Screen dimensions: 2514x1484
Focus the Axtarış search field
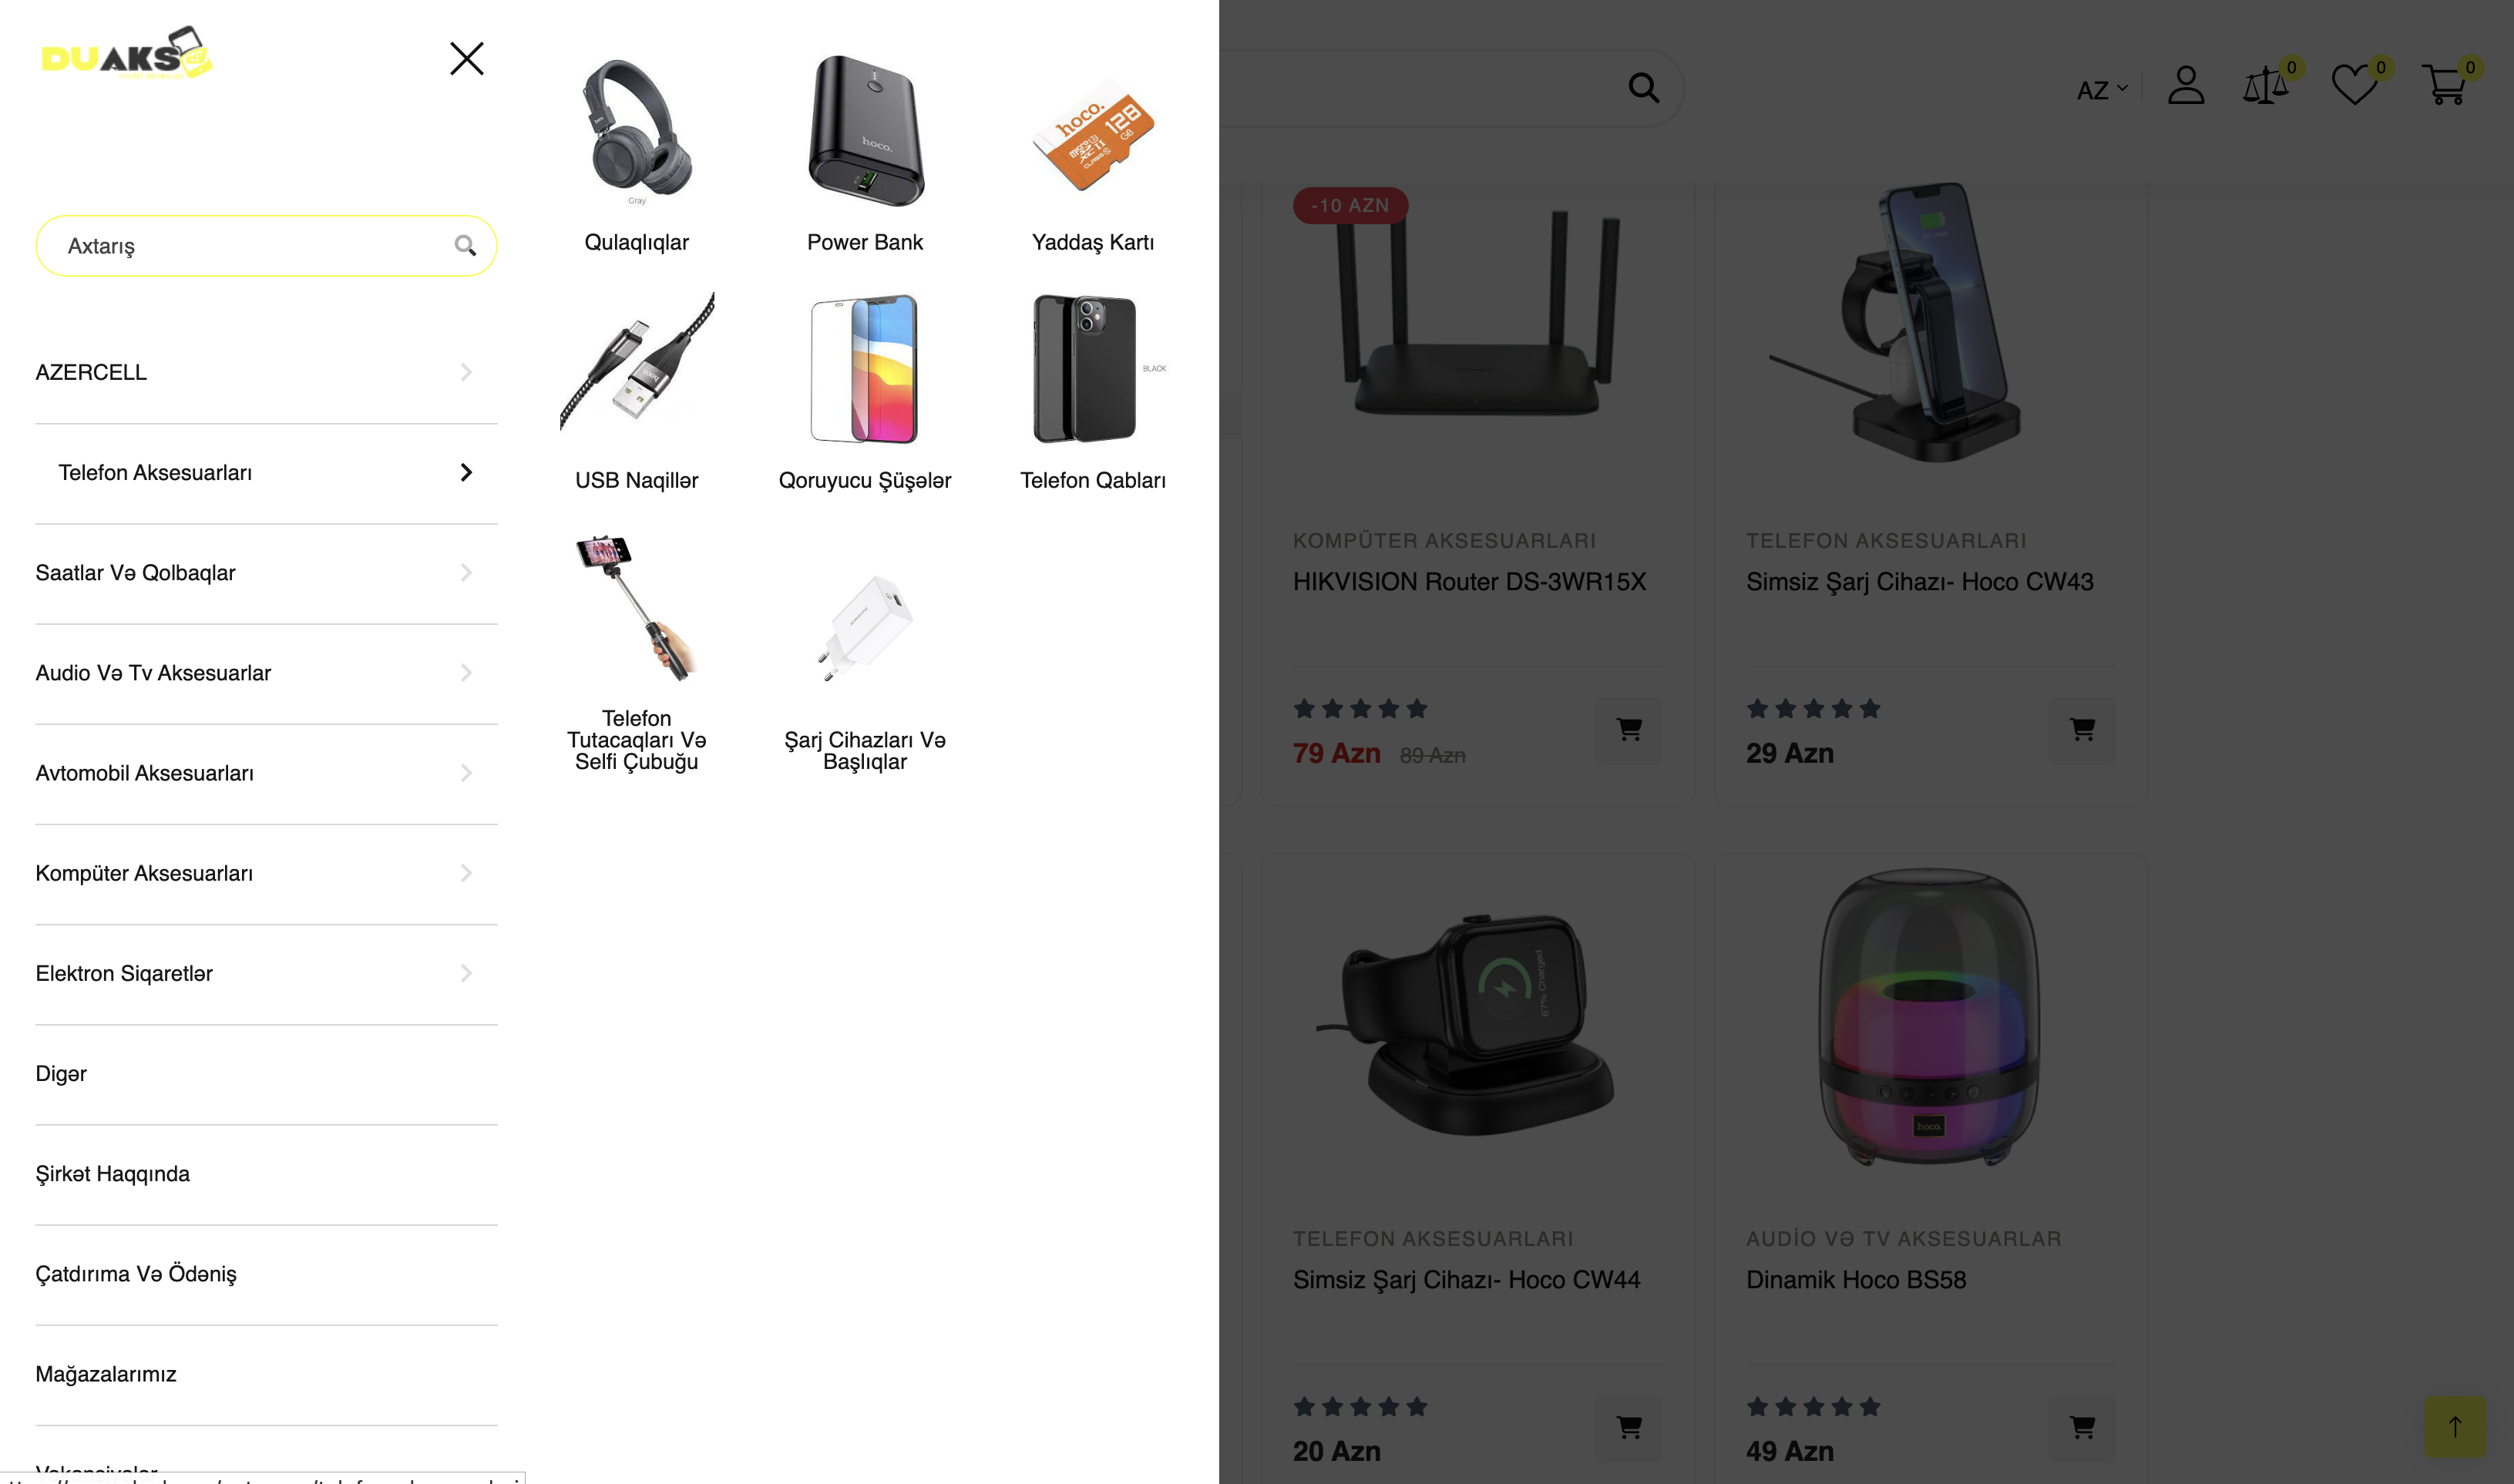point(266,246)
